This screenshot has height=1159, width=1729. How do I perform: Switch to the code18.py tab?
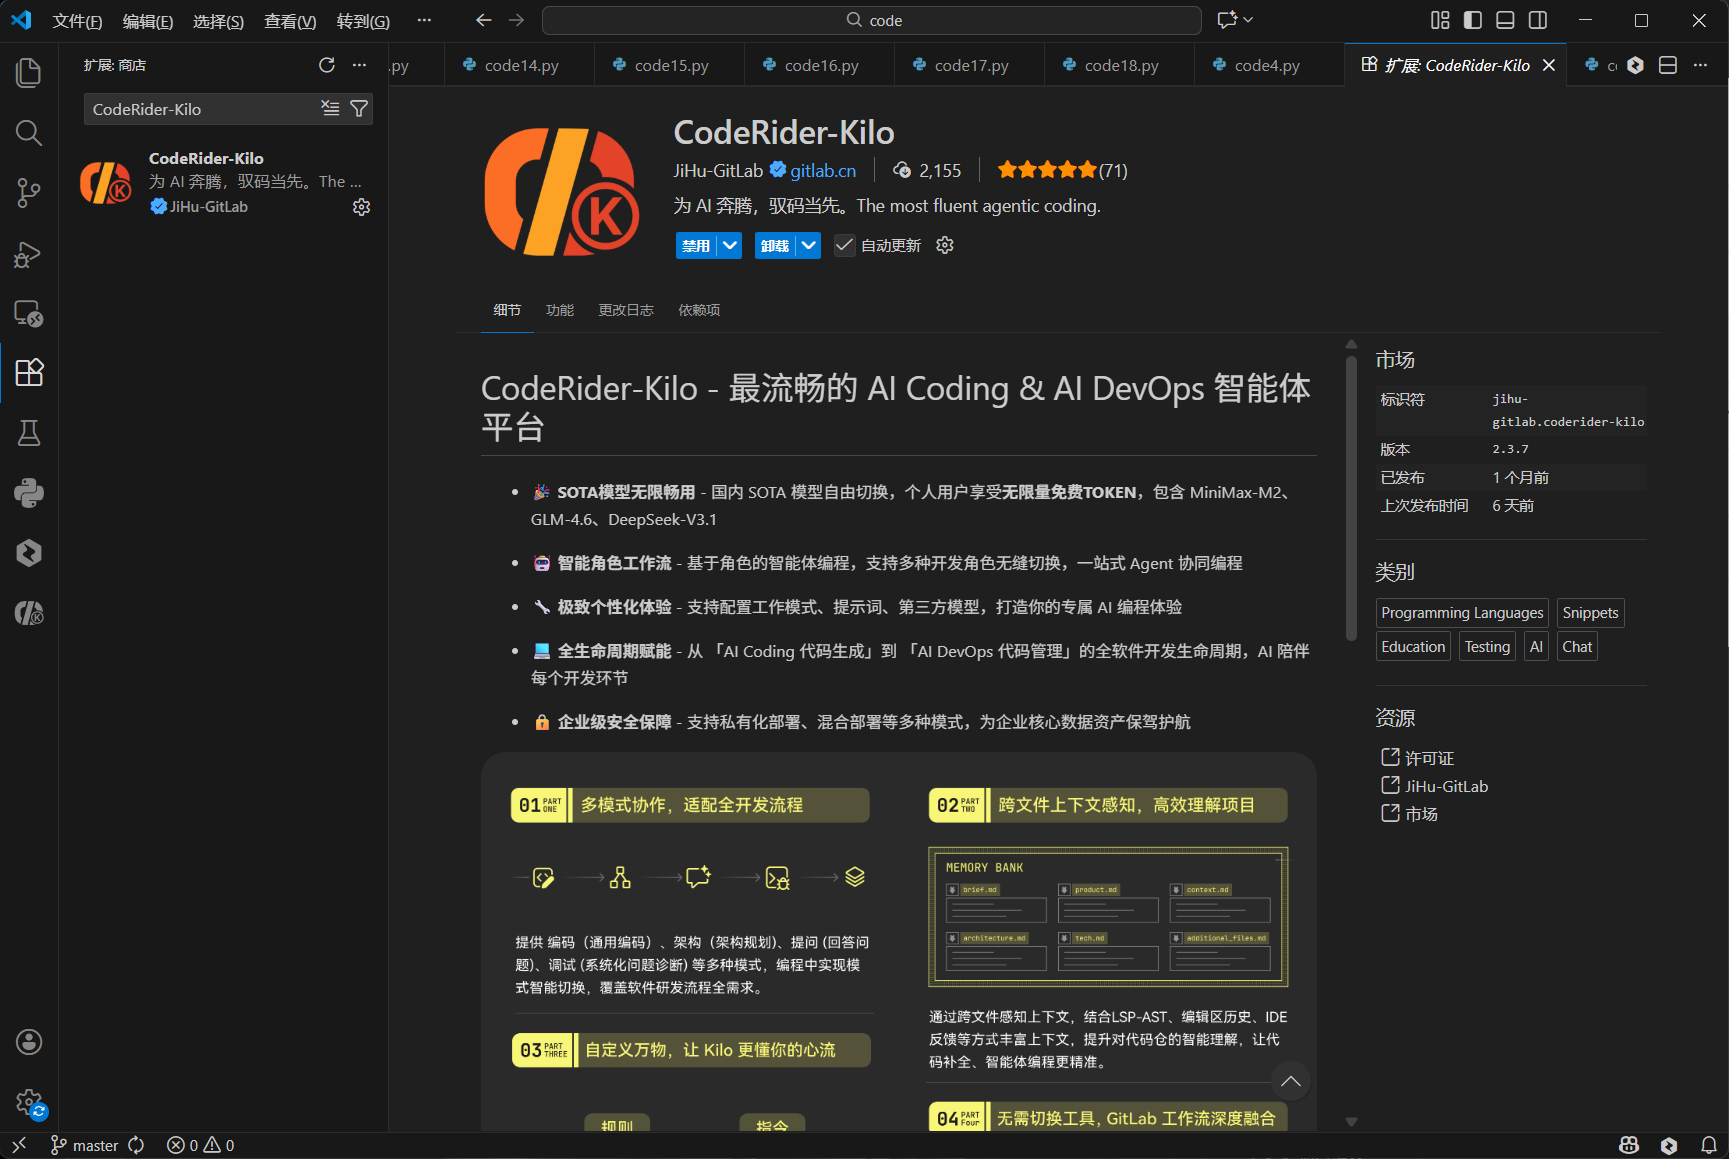(x=1120, y=65)
